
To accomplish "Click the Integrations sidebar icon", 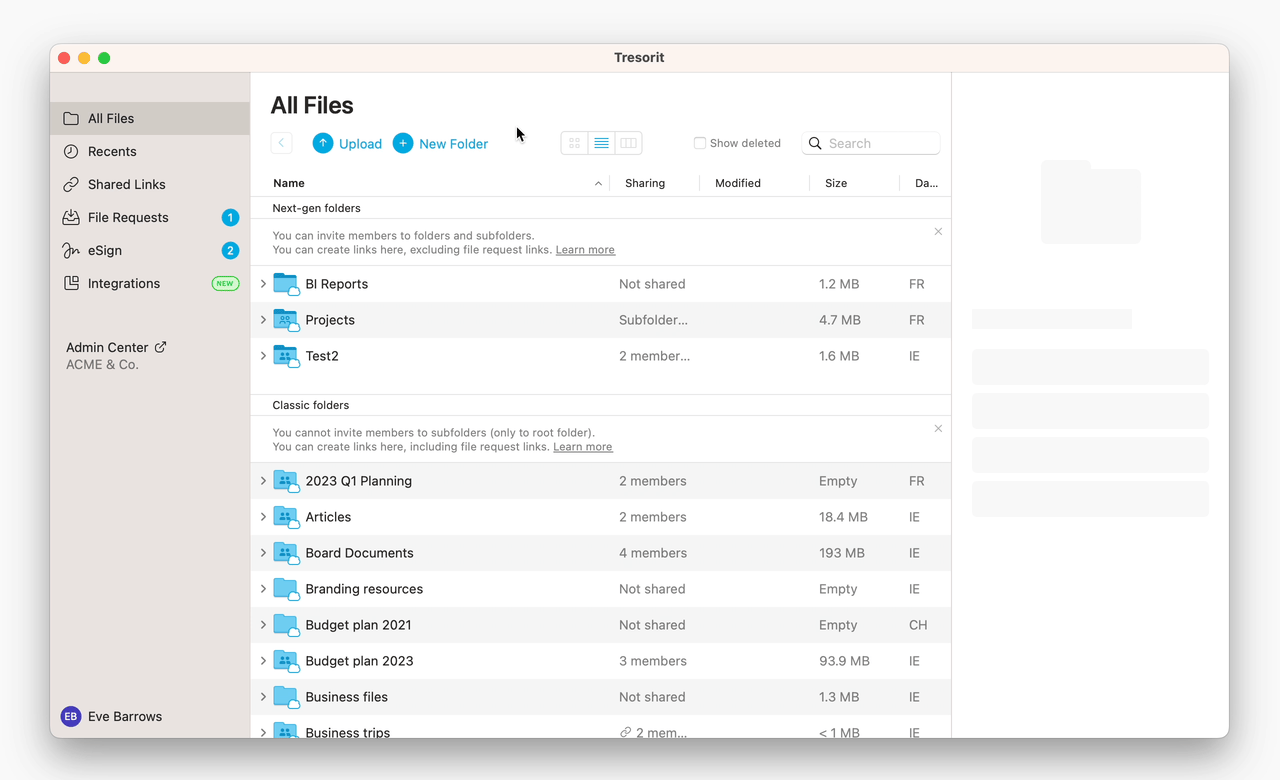I will pos(71,283).
